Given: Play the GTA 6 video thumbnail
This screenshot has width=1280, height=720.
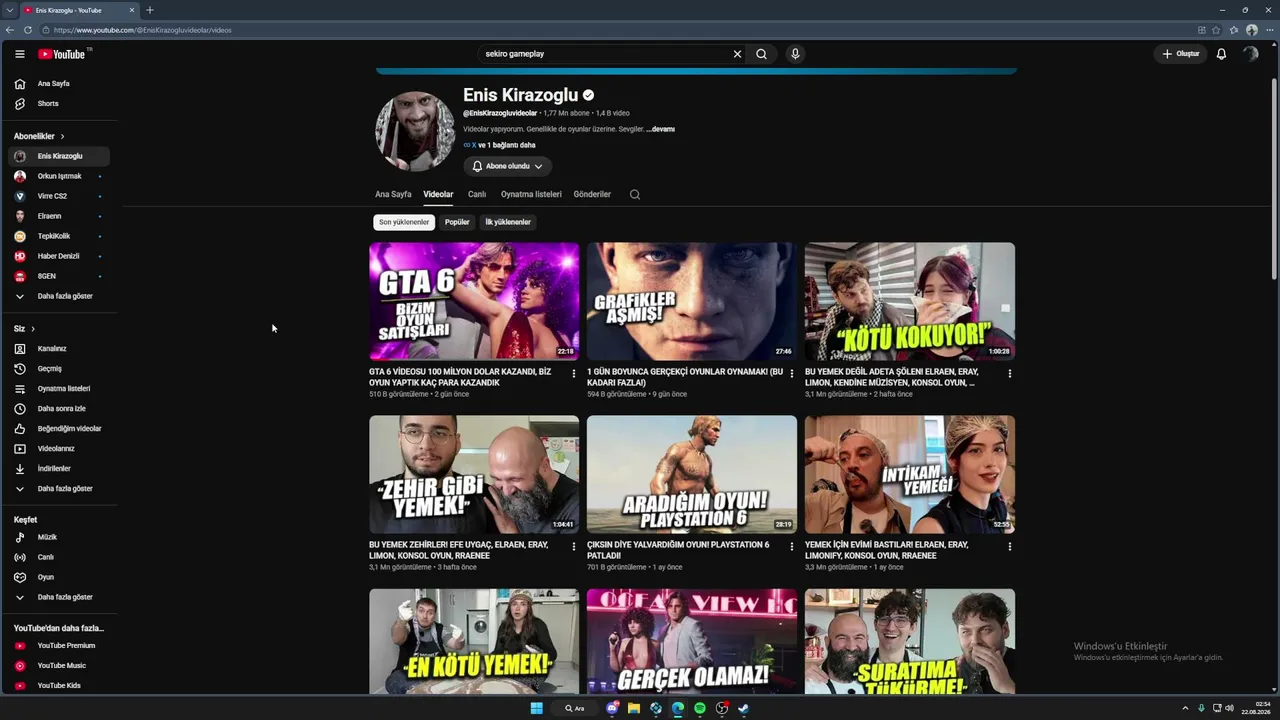Looking at the screenshot, I should click(474, 301).
